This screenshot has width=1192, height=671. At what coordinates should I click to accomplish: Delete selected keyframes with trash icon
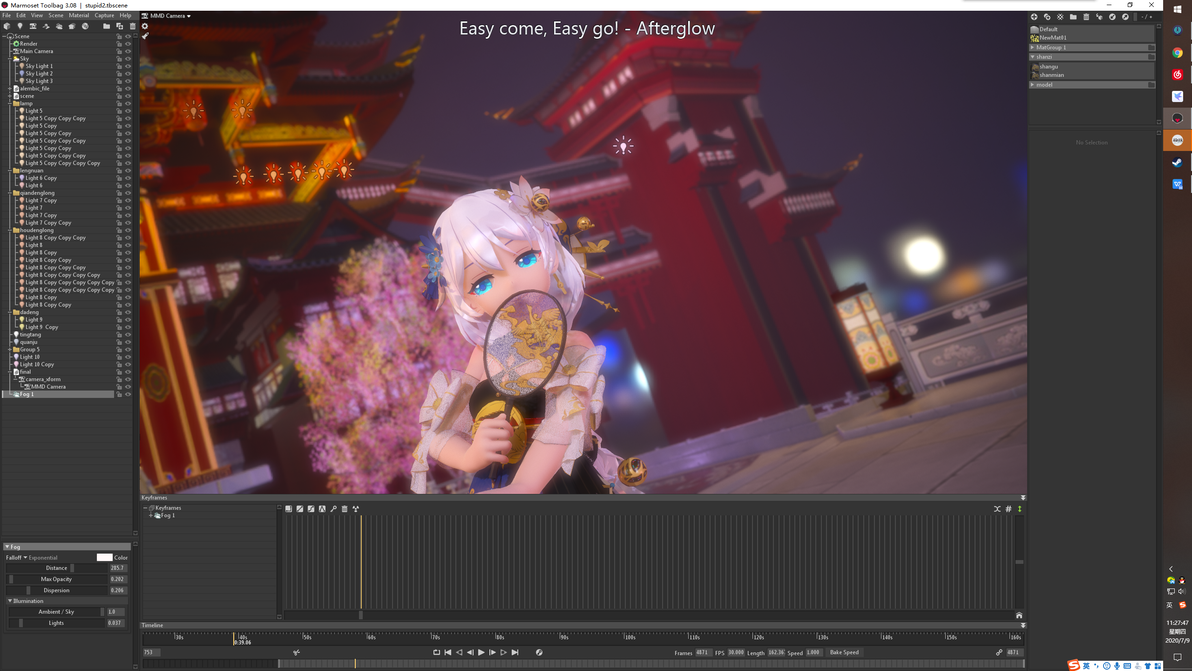tap(344, 508)
